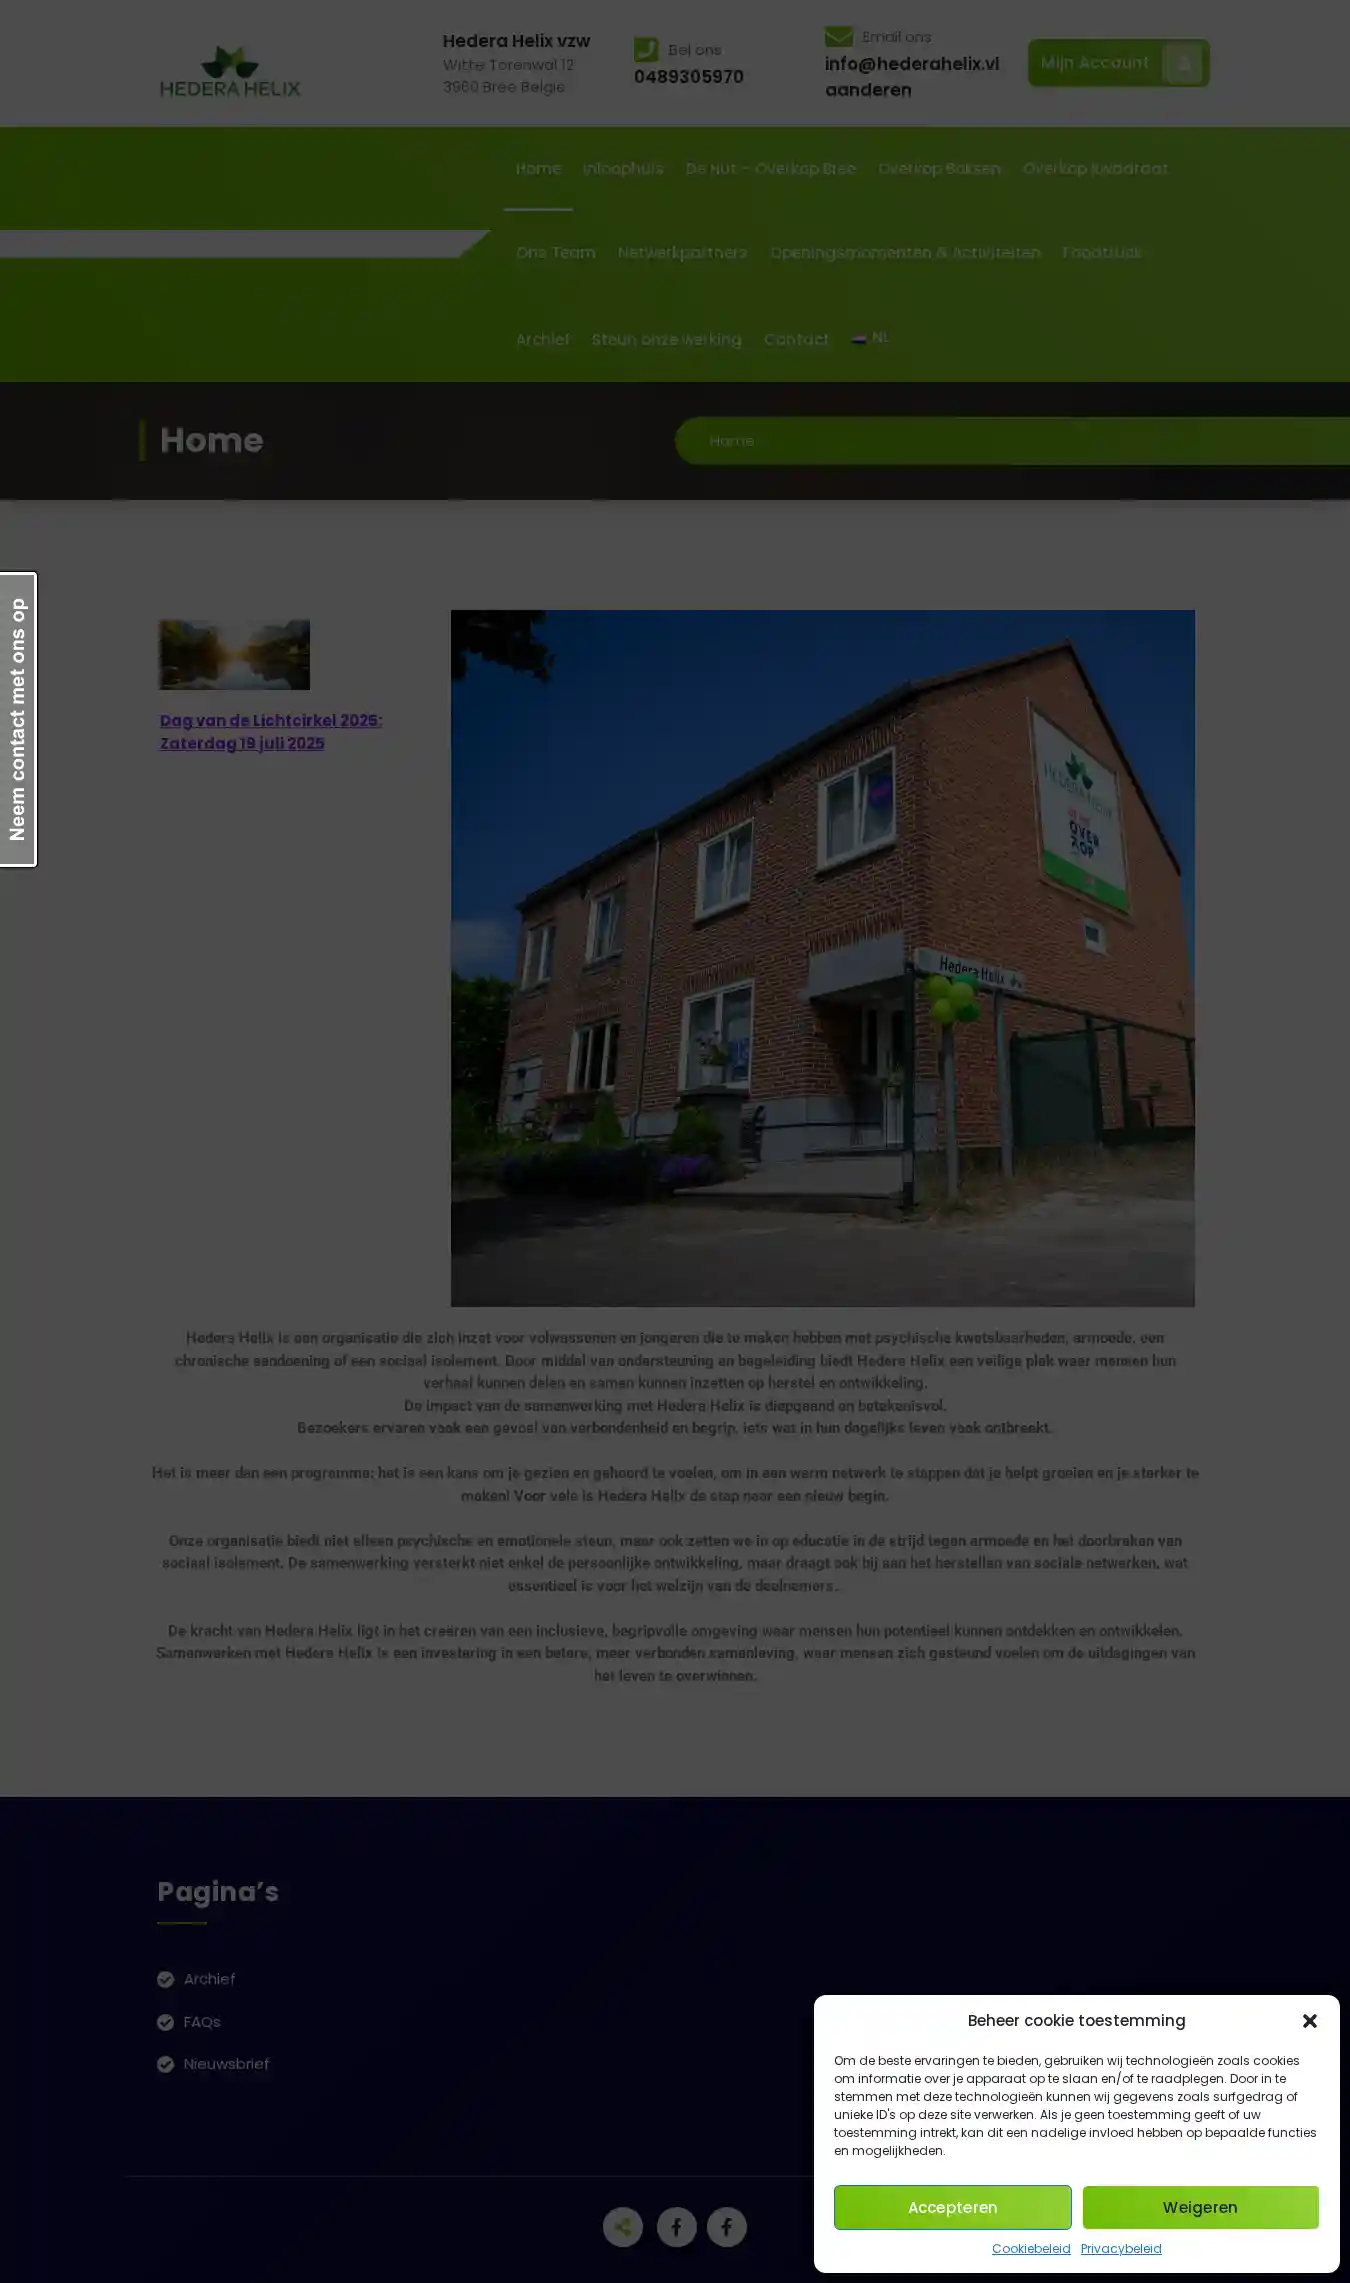Click the green email envelope icon
The height and width of the screenshot is (2283, 1350).
click(x=838, y=37)
